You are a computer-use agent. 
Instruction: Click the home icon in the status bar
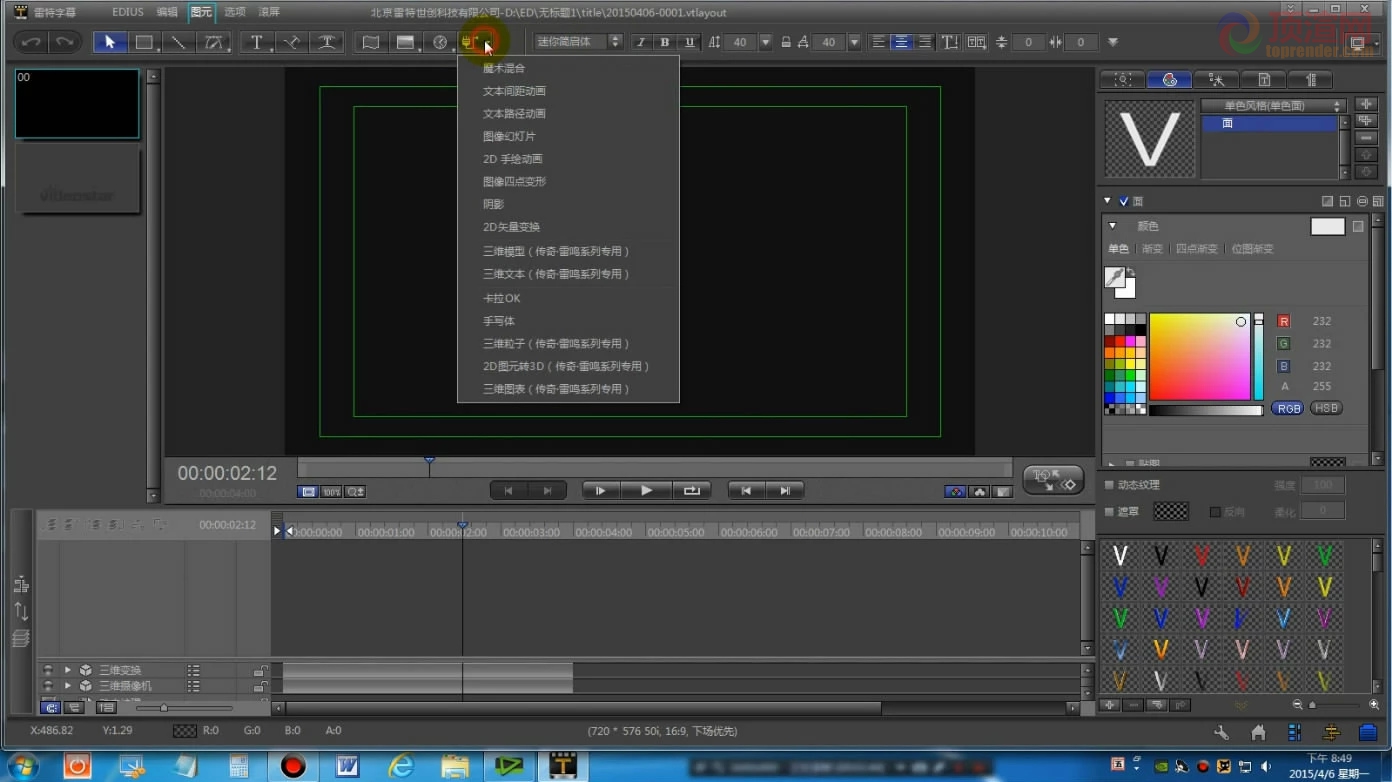pos(1258,733)
